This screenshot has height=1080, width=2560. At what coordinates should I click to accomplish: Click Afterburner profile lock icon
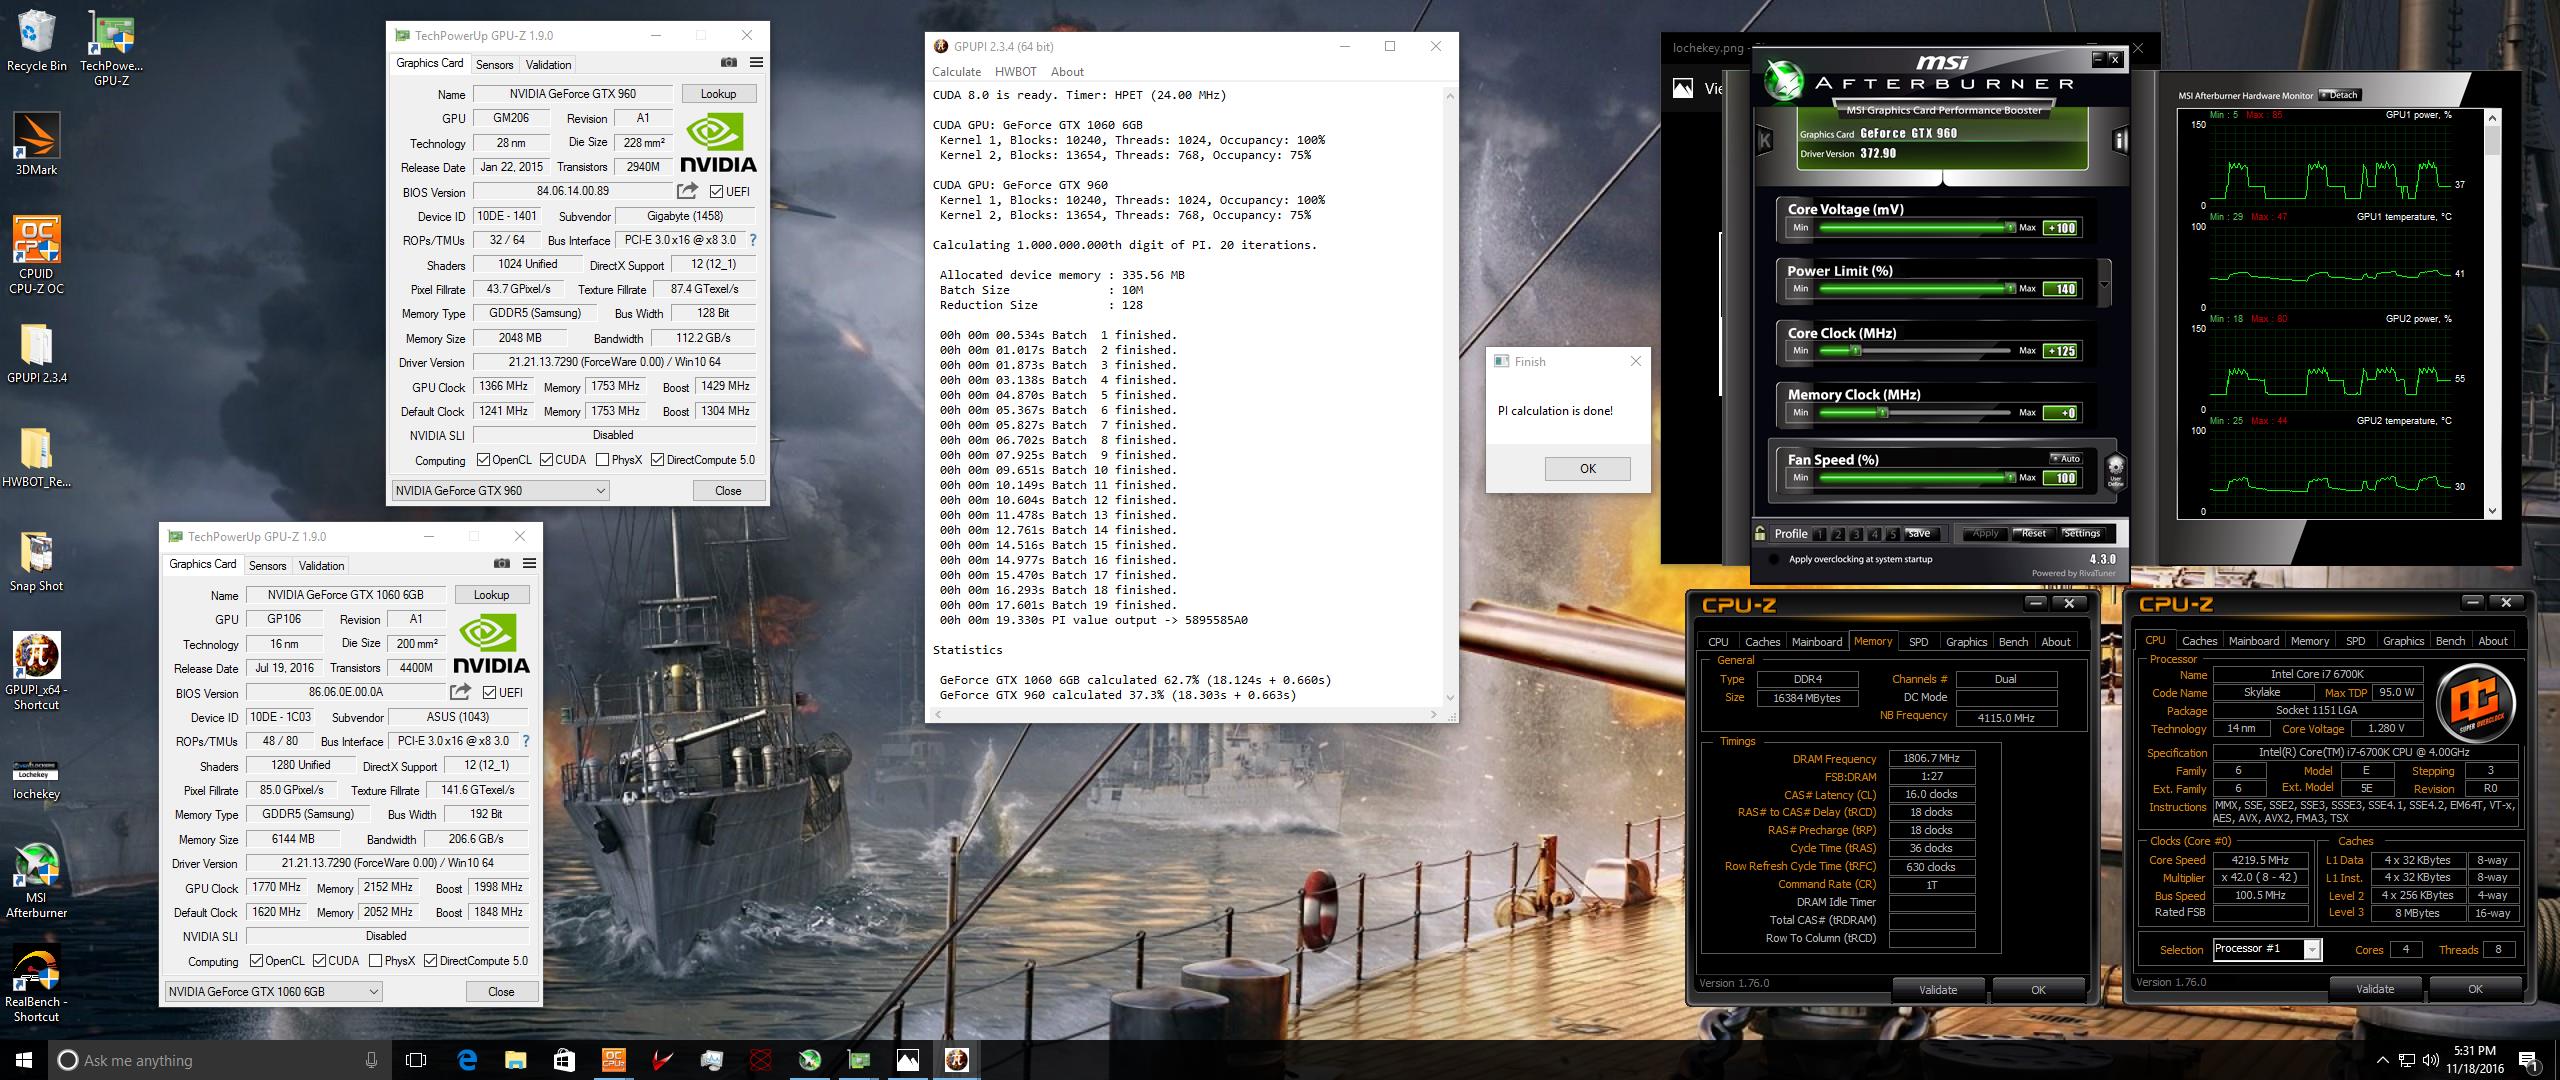pyautogui.click(x=1760, y=533)
